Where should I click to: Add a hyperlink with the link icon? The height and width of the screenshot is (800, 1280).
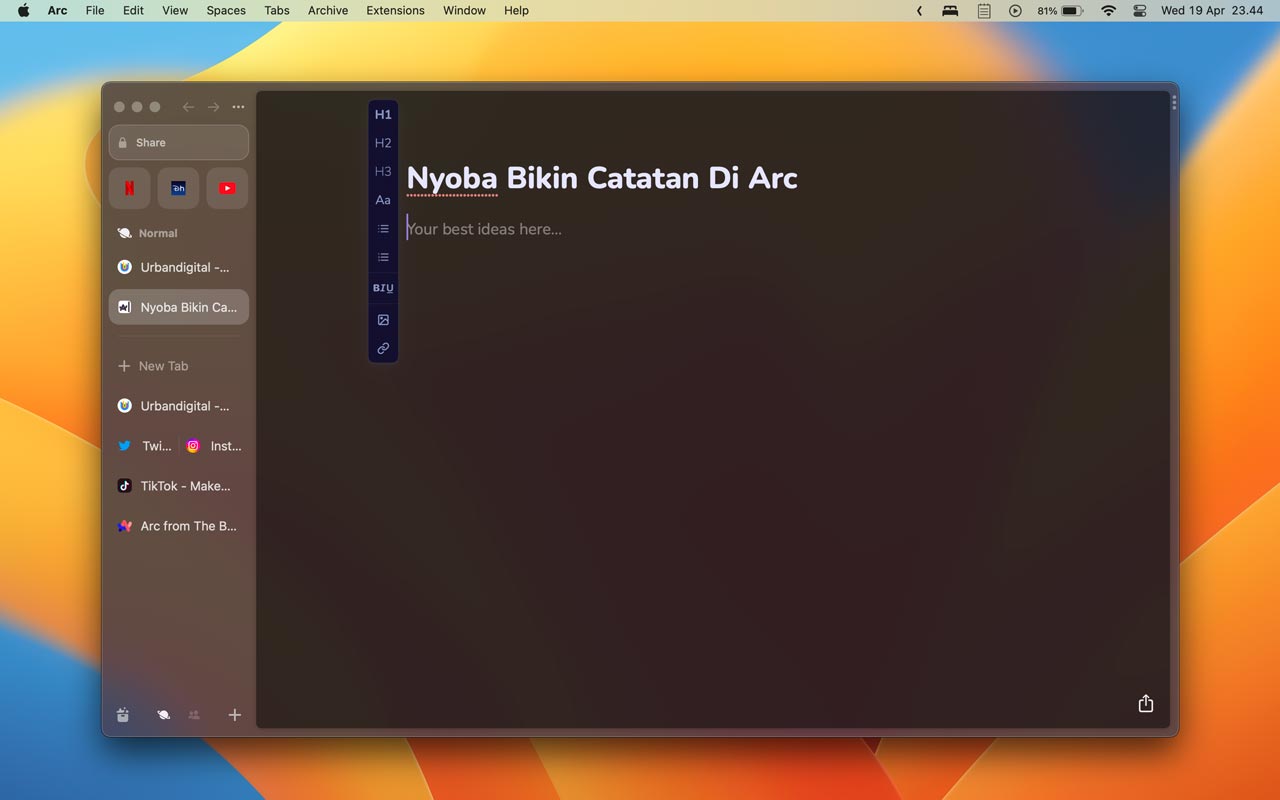(383, 349)
